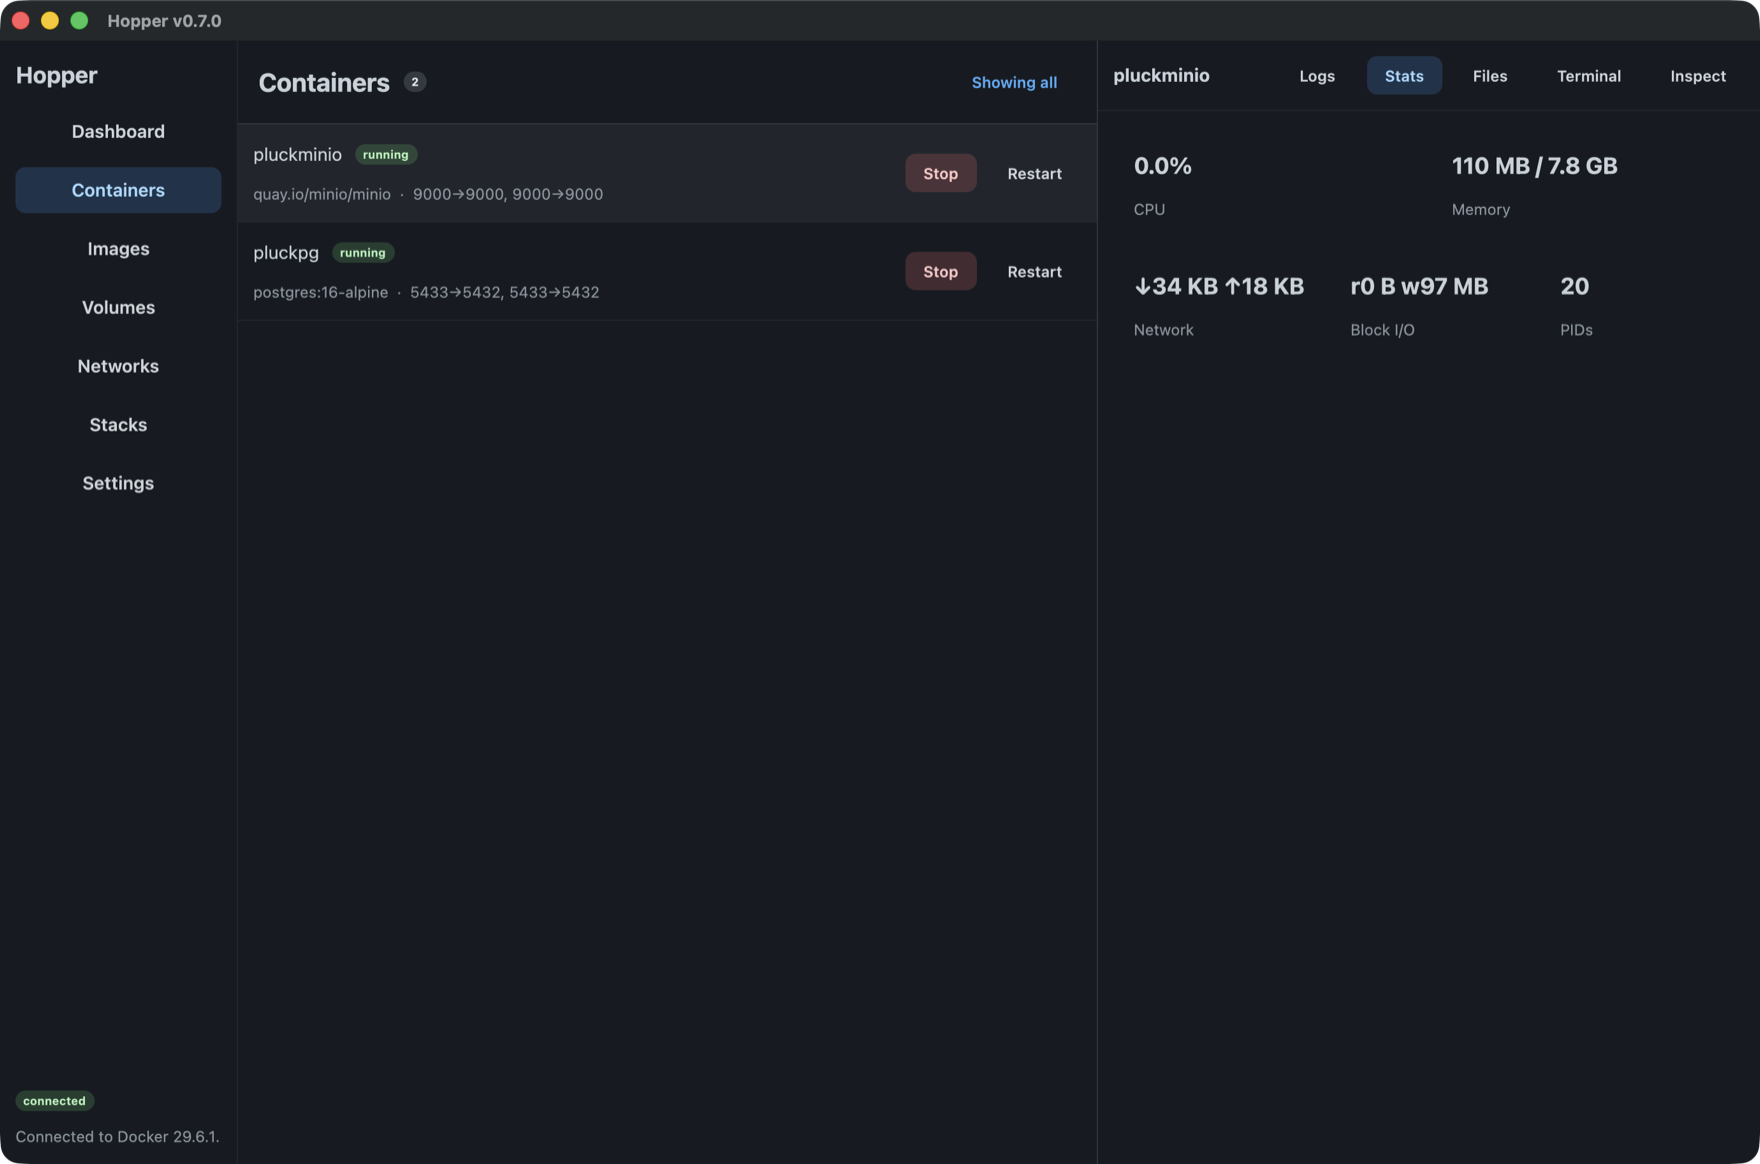Click the pluckpg running status badge
This screenshot has width=1760, height=1164.
click(x=362, y=253)
